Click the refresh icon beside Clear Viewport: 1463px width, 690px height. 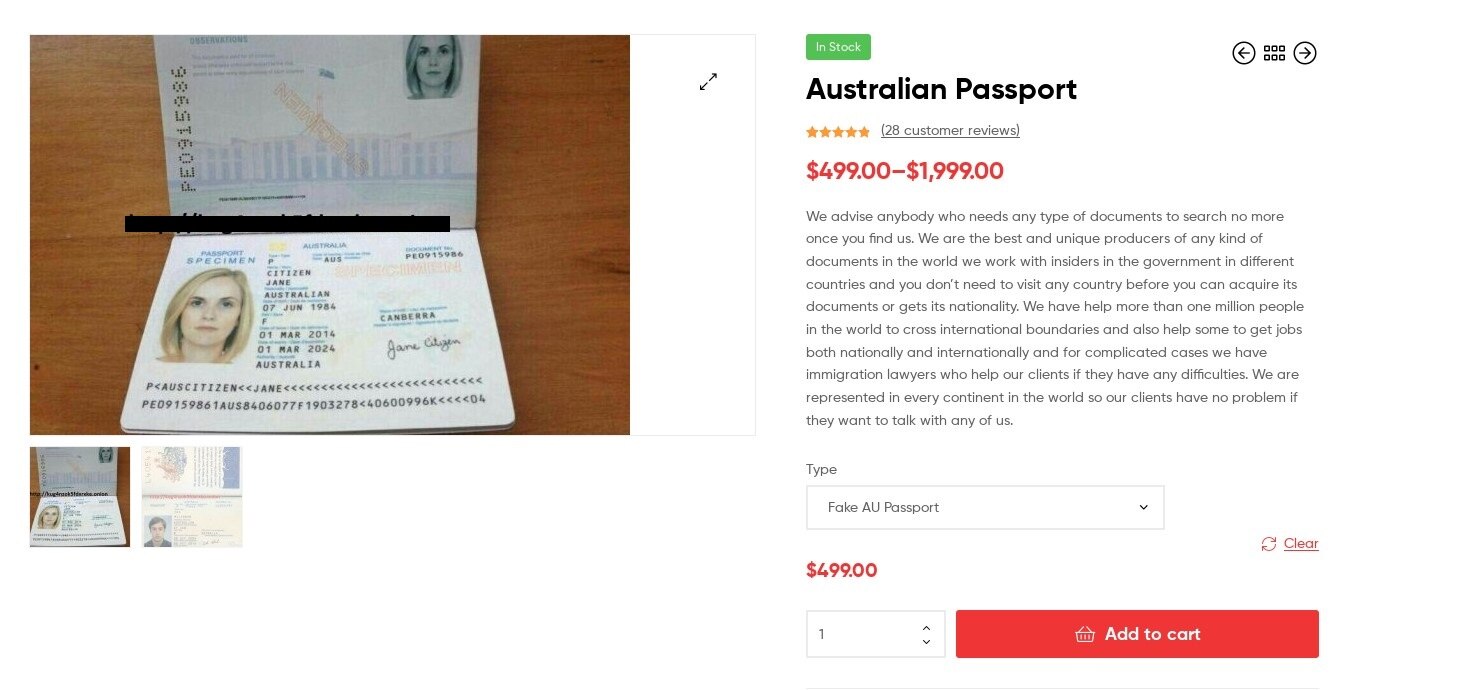[1269, 544]
